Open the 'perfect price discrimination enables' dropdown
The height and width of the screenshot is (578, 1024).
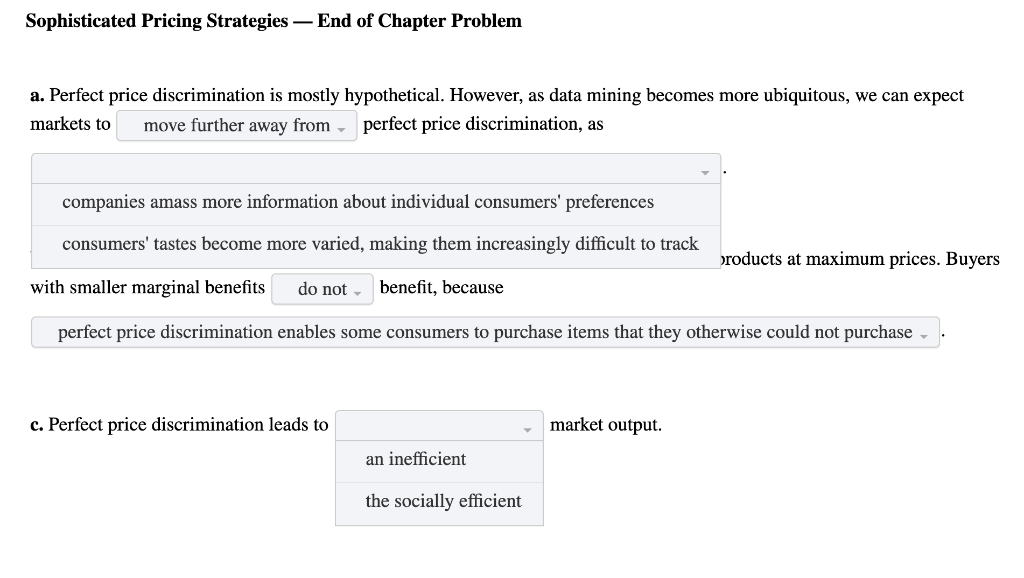[x=484, y=332]
